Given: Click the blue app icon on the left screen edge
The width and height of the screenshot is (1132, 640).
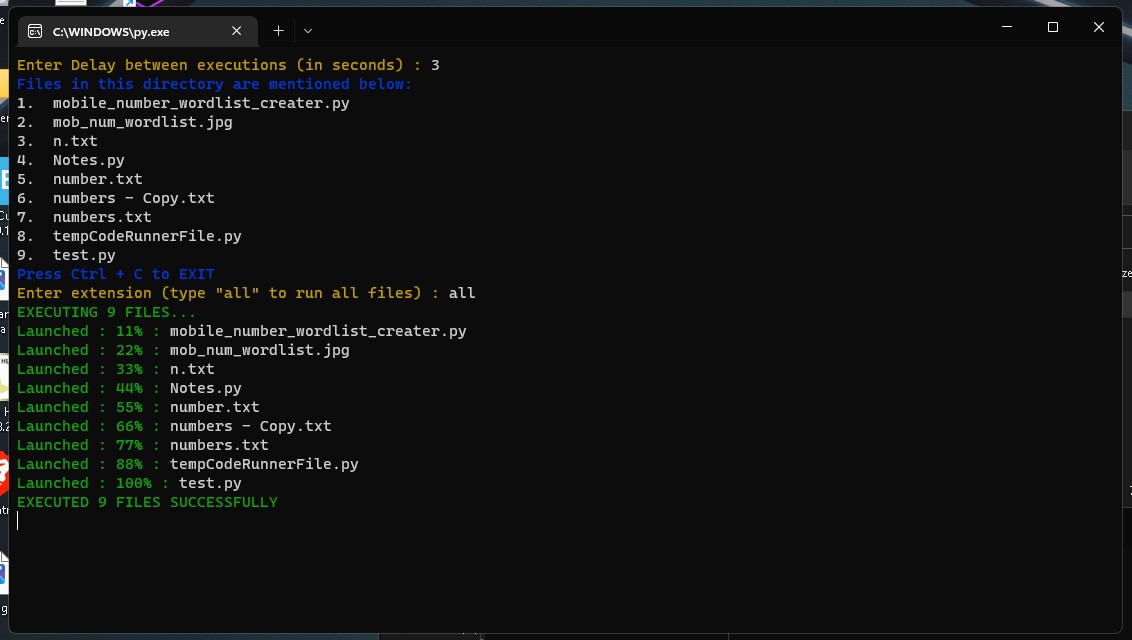Looking at the screenshot, I should click(3, 575).
